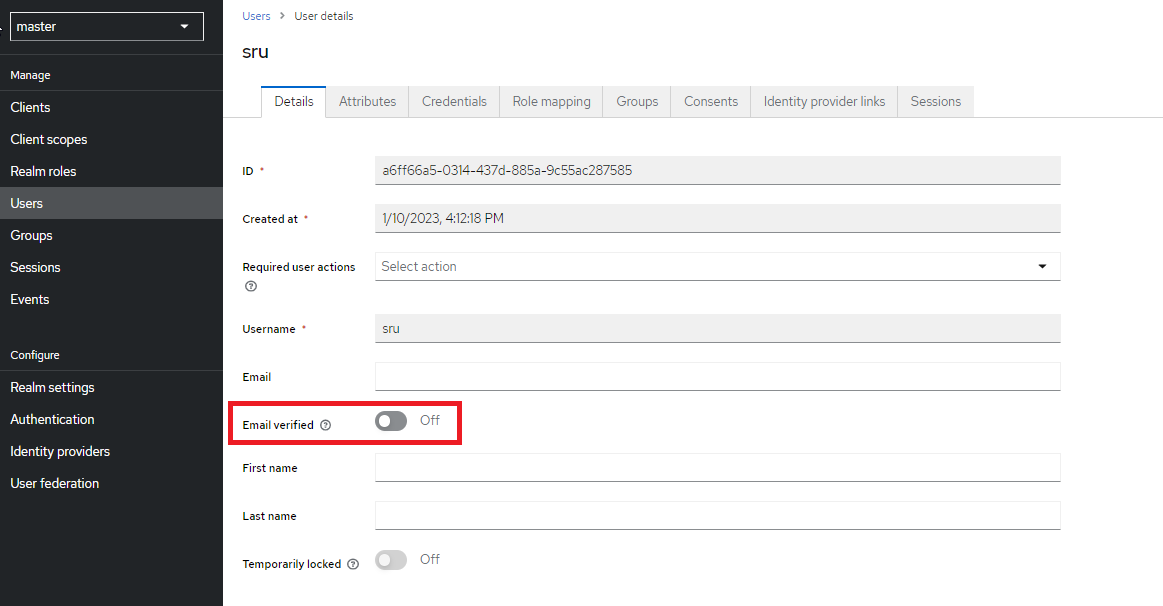Image resolution: width=1163 pixels, height=606 pixels.
Task: Navigate to Realm settings in sidebar
Action: (52, 387)
